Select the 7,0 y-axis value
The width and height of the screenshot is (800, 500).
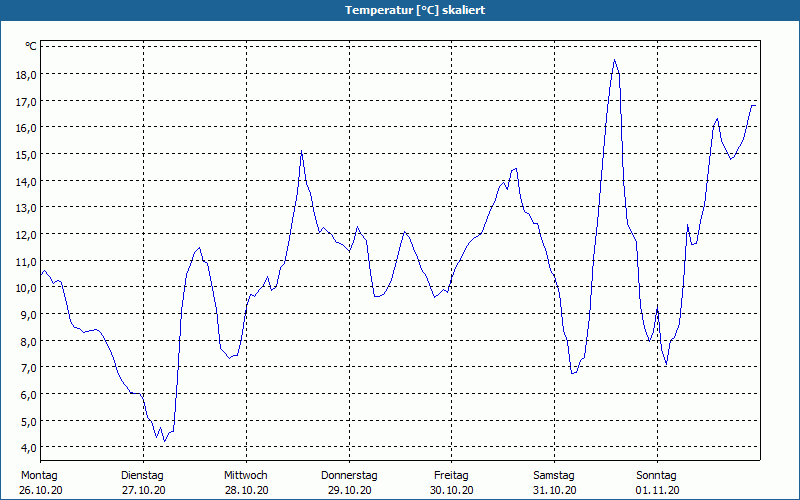(x=29, y=368)
